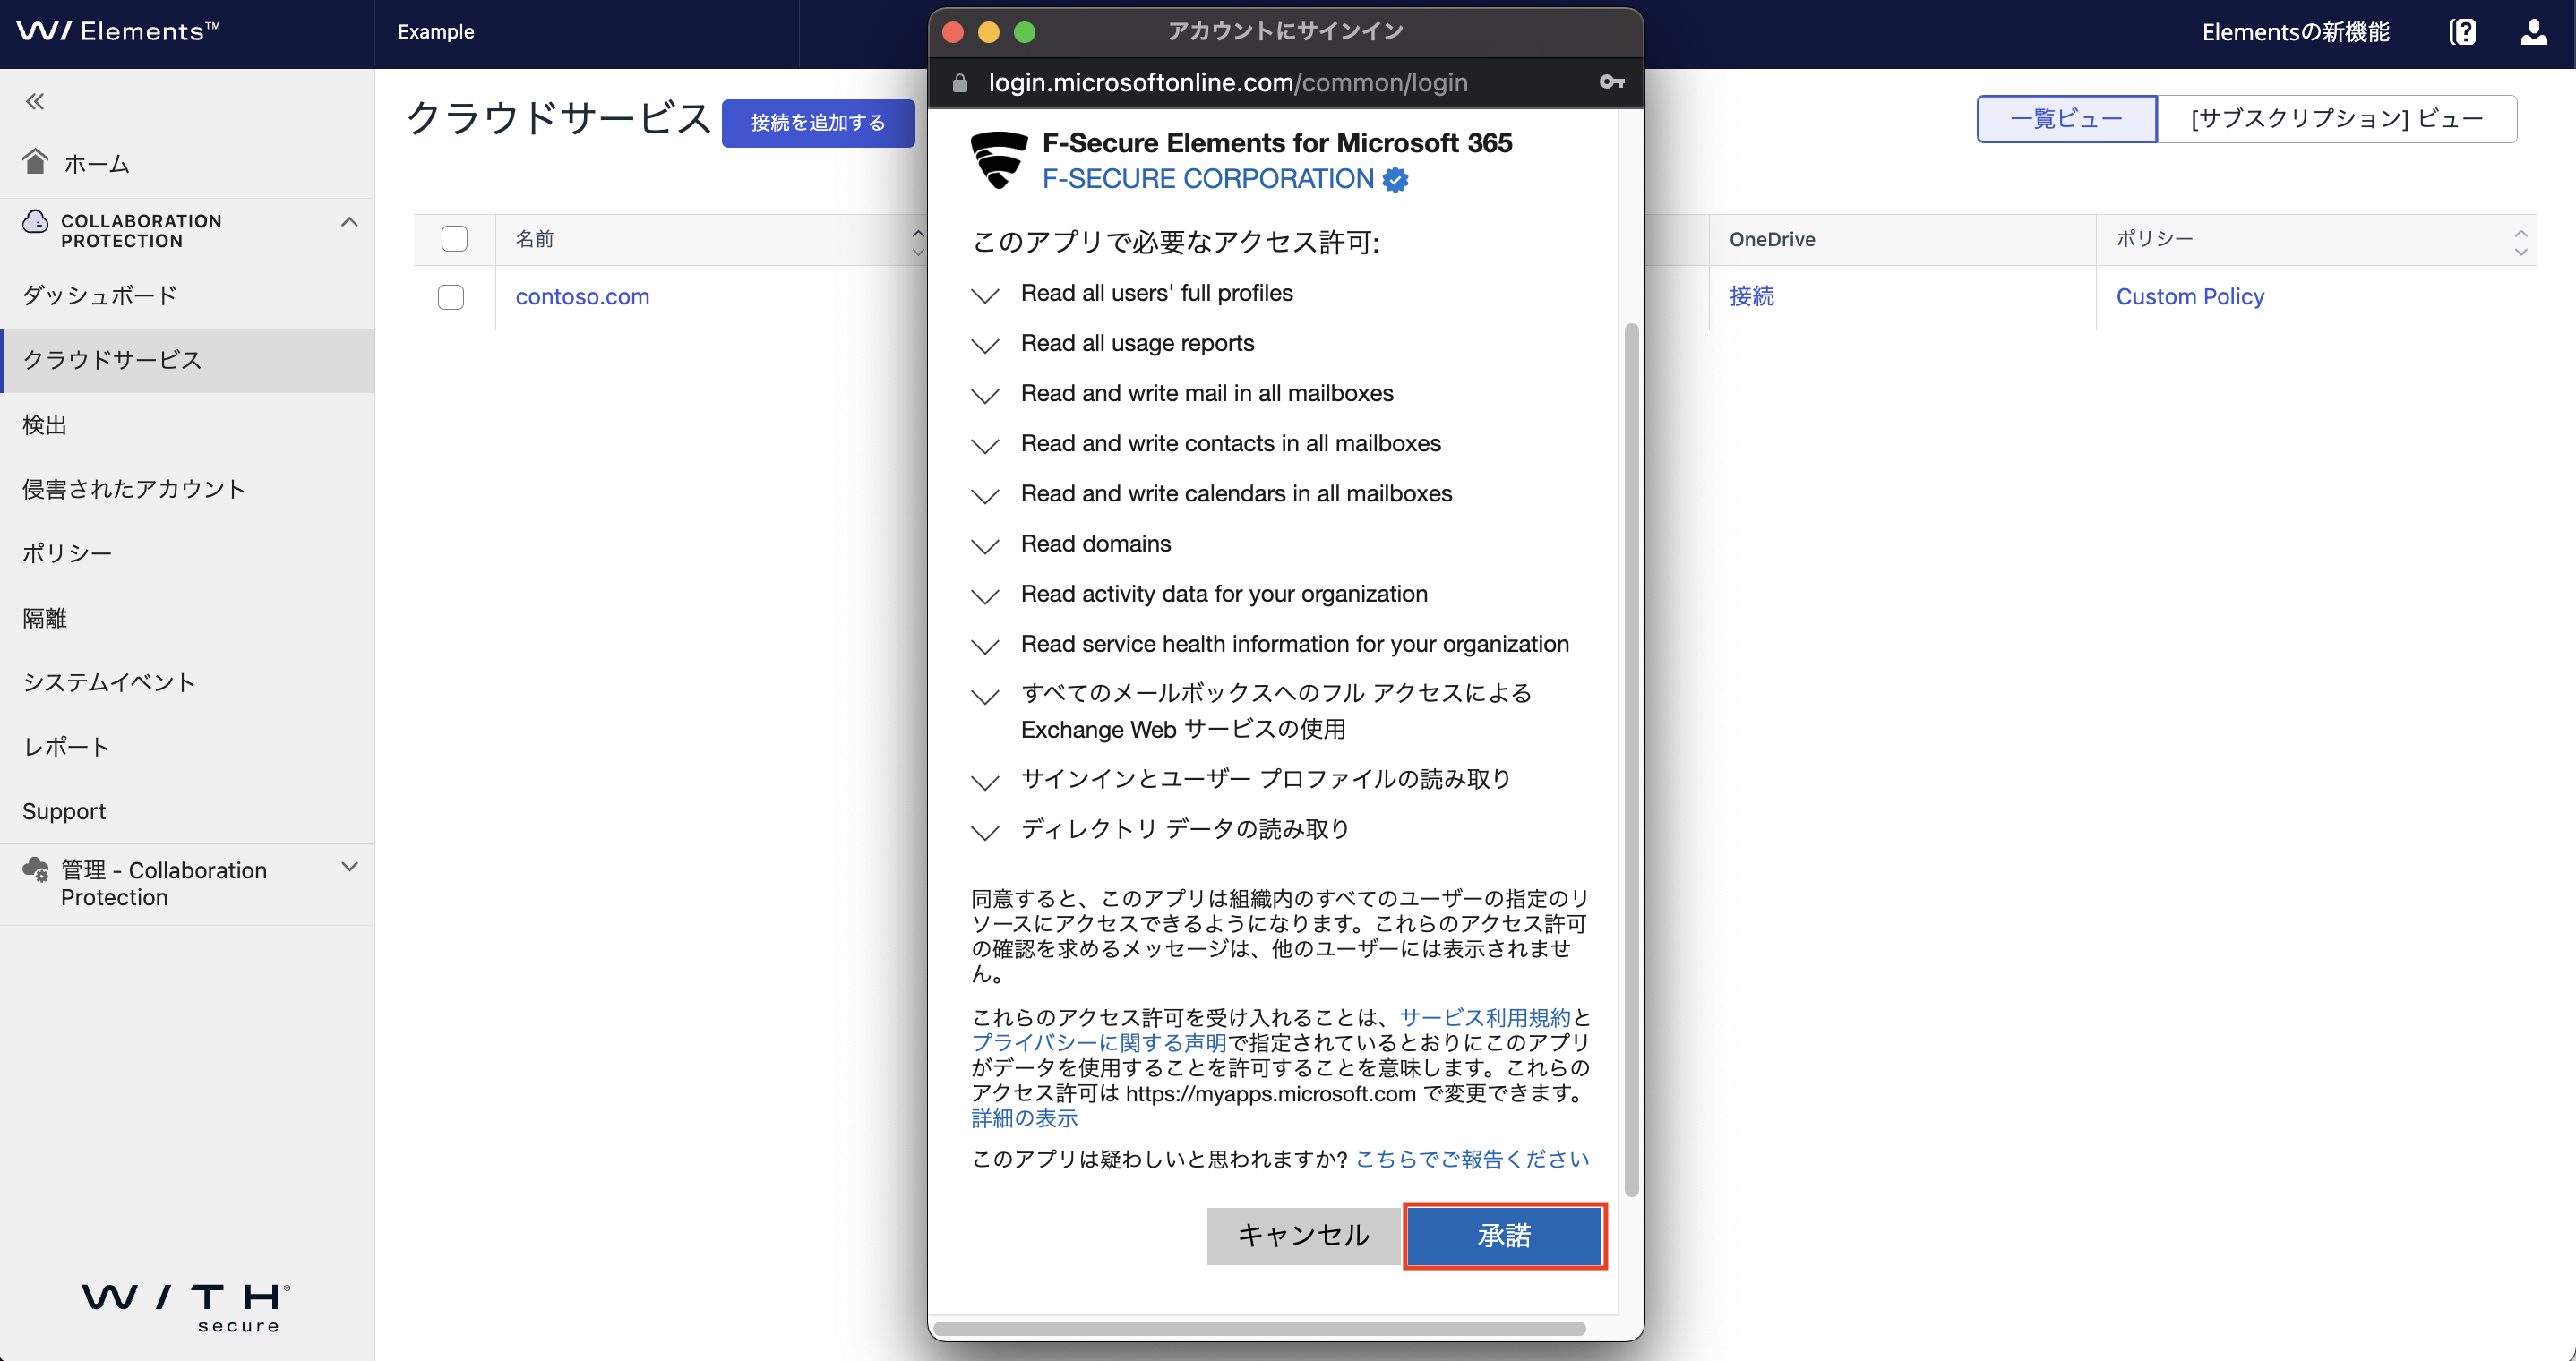Screen dimensions: 2576x1361
Task: Open サービス利用規約 link
Action: pos(1485,1018)
